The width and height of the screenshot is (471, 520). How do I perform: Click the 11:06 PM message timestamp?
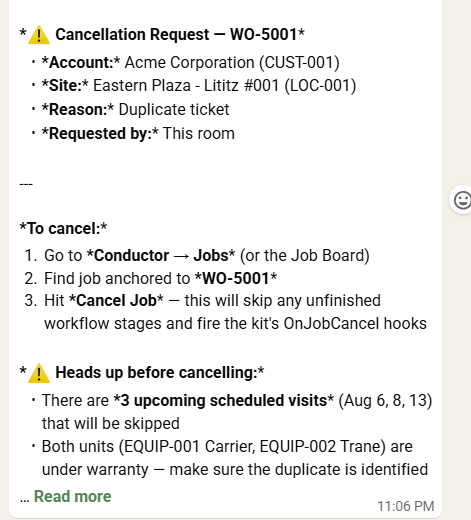(406, 506)
